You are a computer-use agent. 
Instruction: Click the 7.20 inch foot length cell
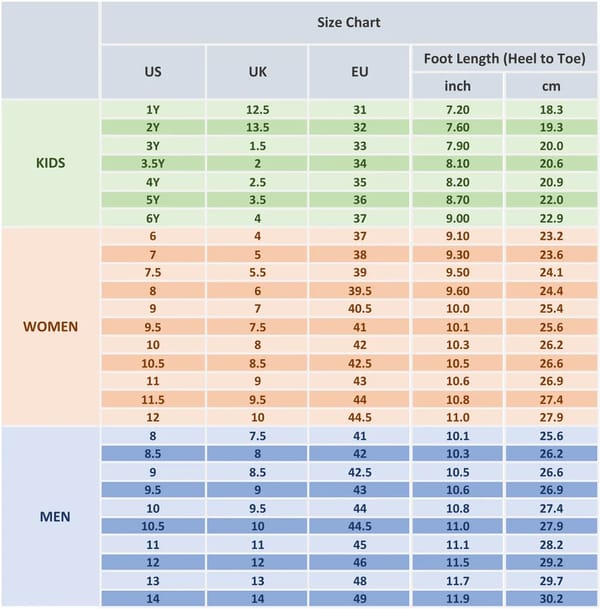point(457,109)
